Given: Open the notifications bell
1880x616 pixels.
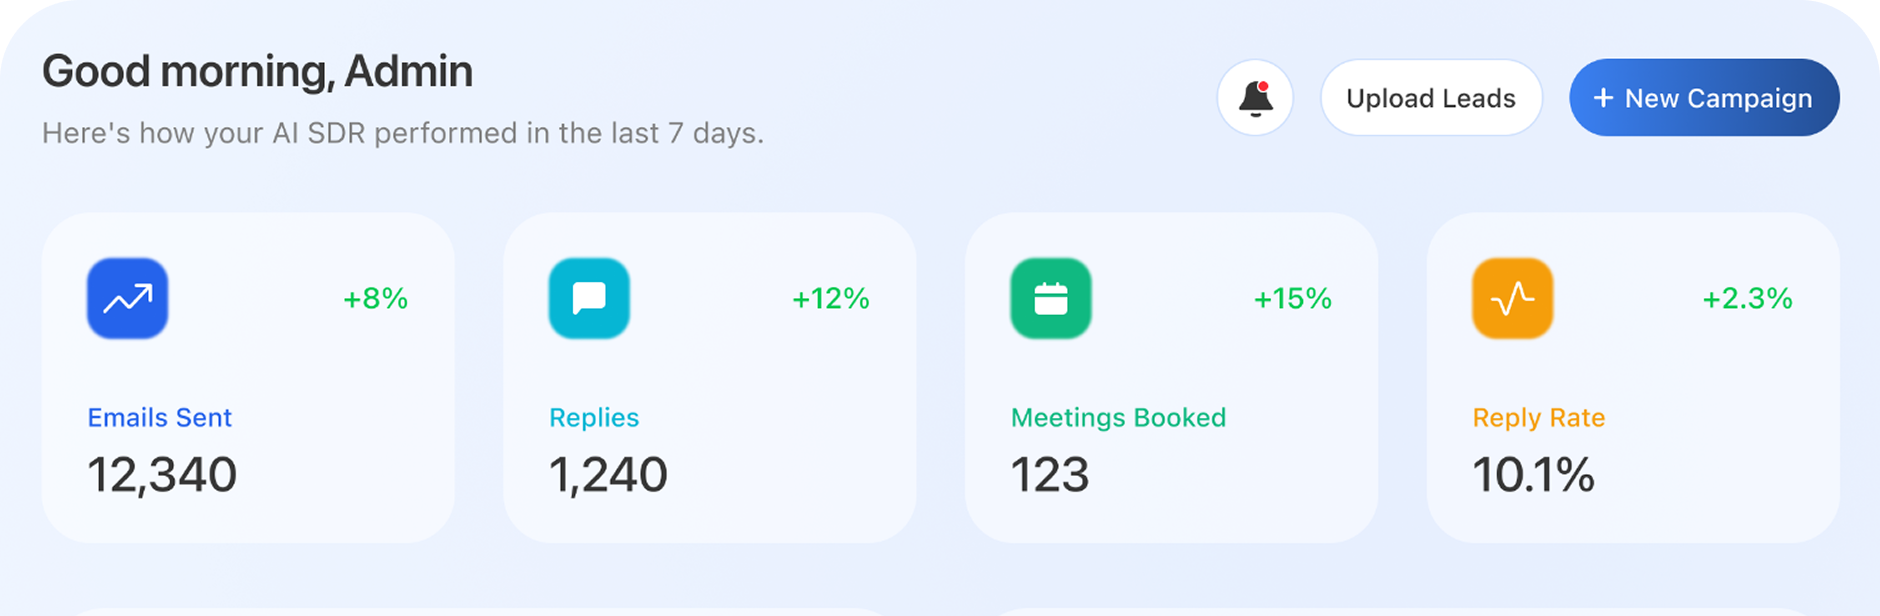Looking at the screenshot, I should click(1255, 98).
